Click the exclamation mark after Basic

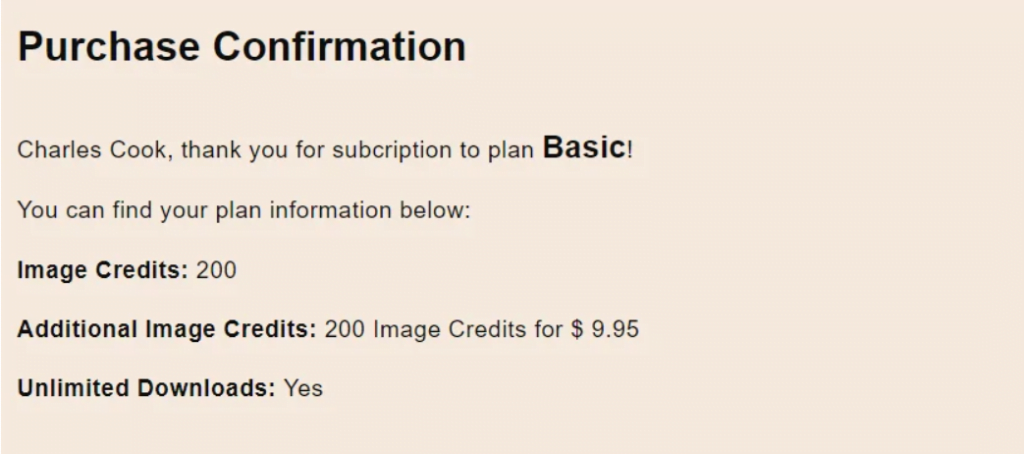click(x=630, y=150)
